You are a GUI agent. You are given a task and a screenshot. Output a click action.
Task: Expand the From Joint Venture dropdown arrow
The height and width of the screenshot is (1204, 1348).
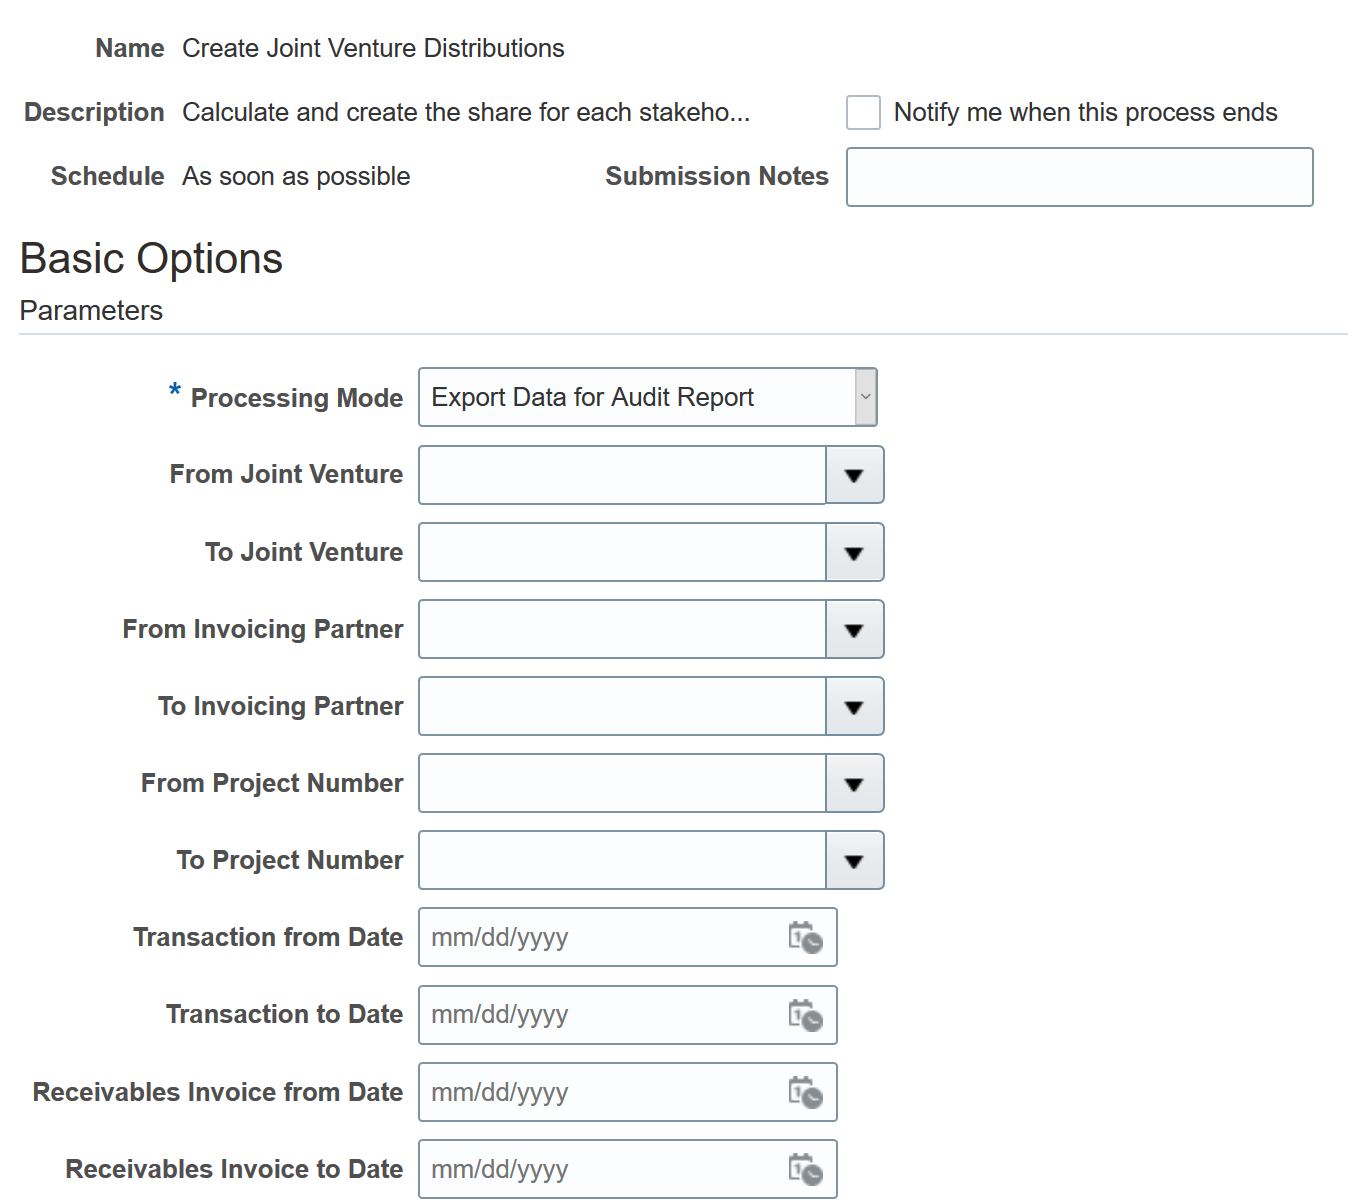tap(854, 476)
